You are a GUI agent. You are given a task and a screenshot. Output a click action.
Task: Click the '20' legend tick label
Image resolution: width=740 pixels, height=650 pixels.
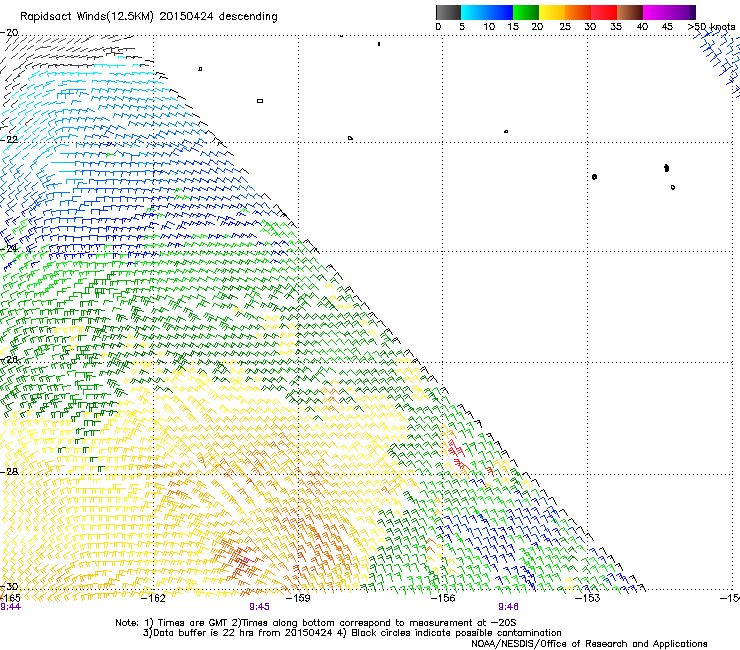click(537, 27)
